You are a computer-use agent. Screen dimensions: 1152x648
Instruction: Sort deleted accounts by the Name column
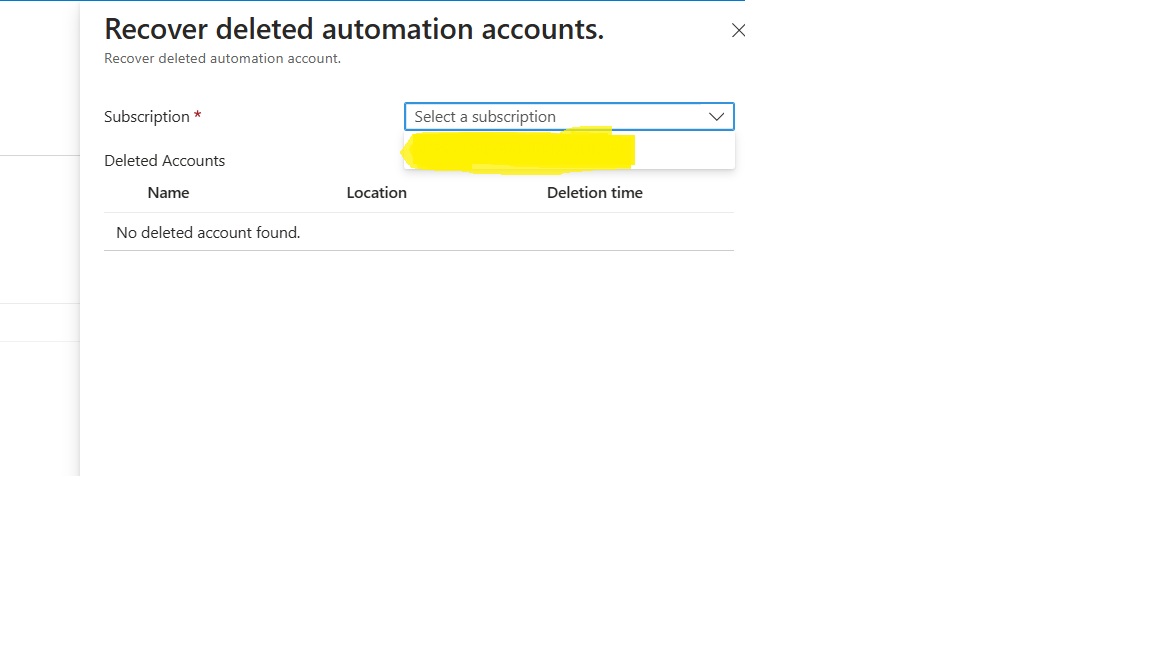[168, 192]
